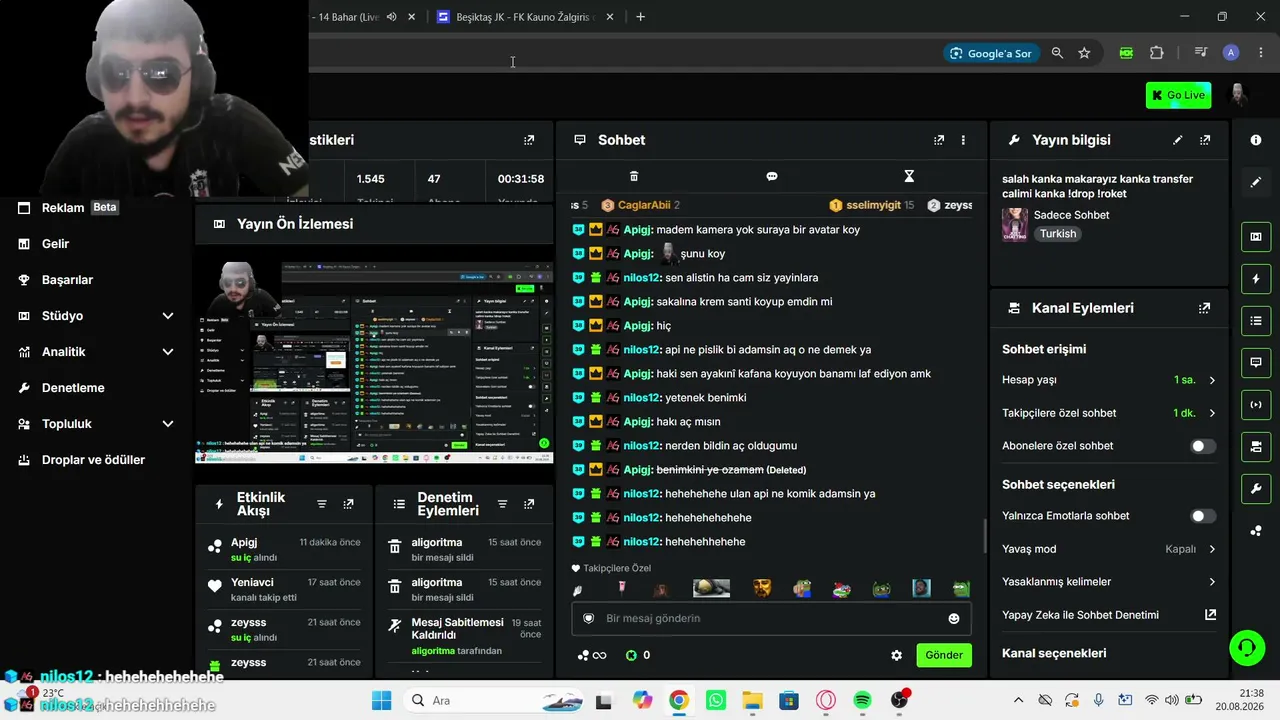This screenshot has width=1280, height=720.
Task: Expand the Topluluk menu section
Action: [168, 424]
